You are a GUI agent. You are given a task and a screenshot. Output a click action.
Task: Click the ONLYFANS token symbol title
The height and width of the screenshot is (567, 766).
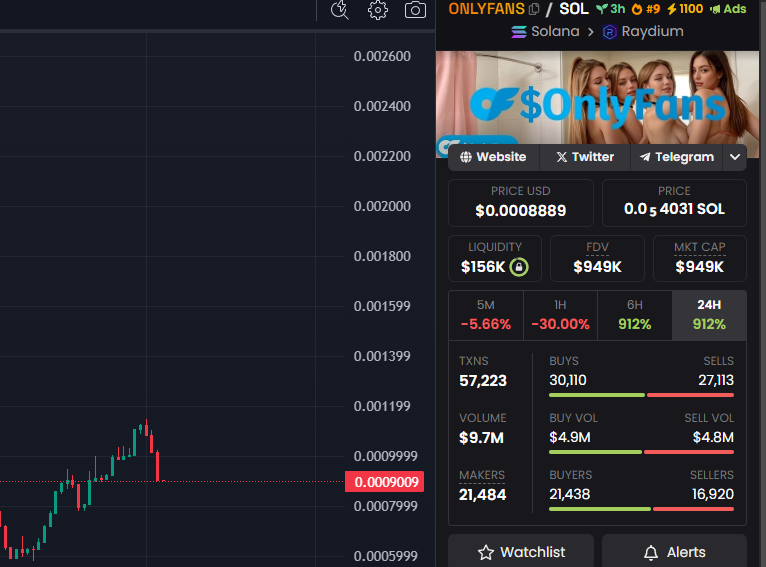[x=486, y=9]
